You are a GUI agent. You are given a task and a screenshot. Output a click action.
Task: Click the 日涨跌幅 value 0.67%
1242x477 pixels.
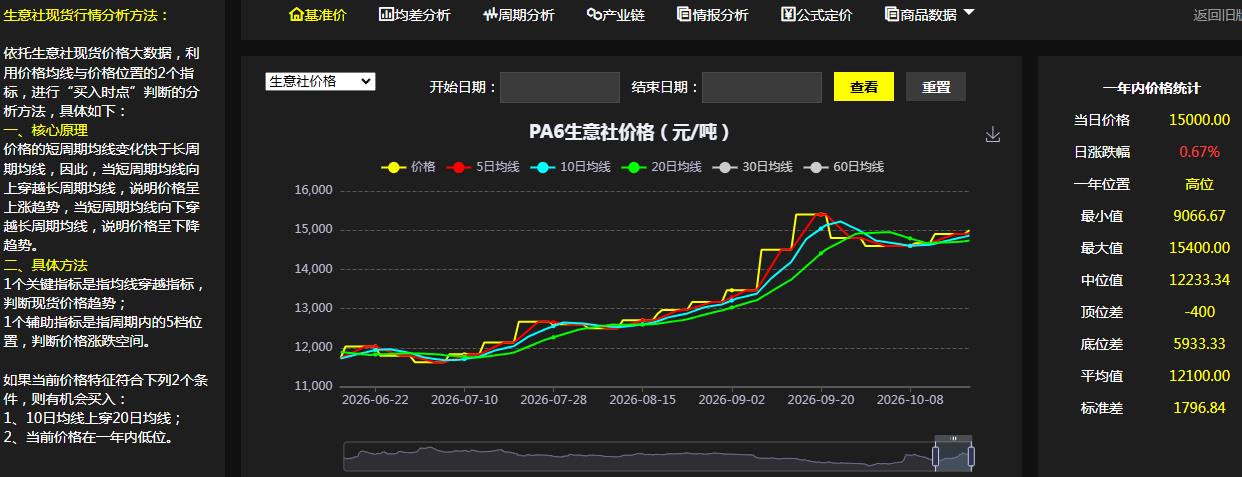[x=1199, y=152]
